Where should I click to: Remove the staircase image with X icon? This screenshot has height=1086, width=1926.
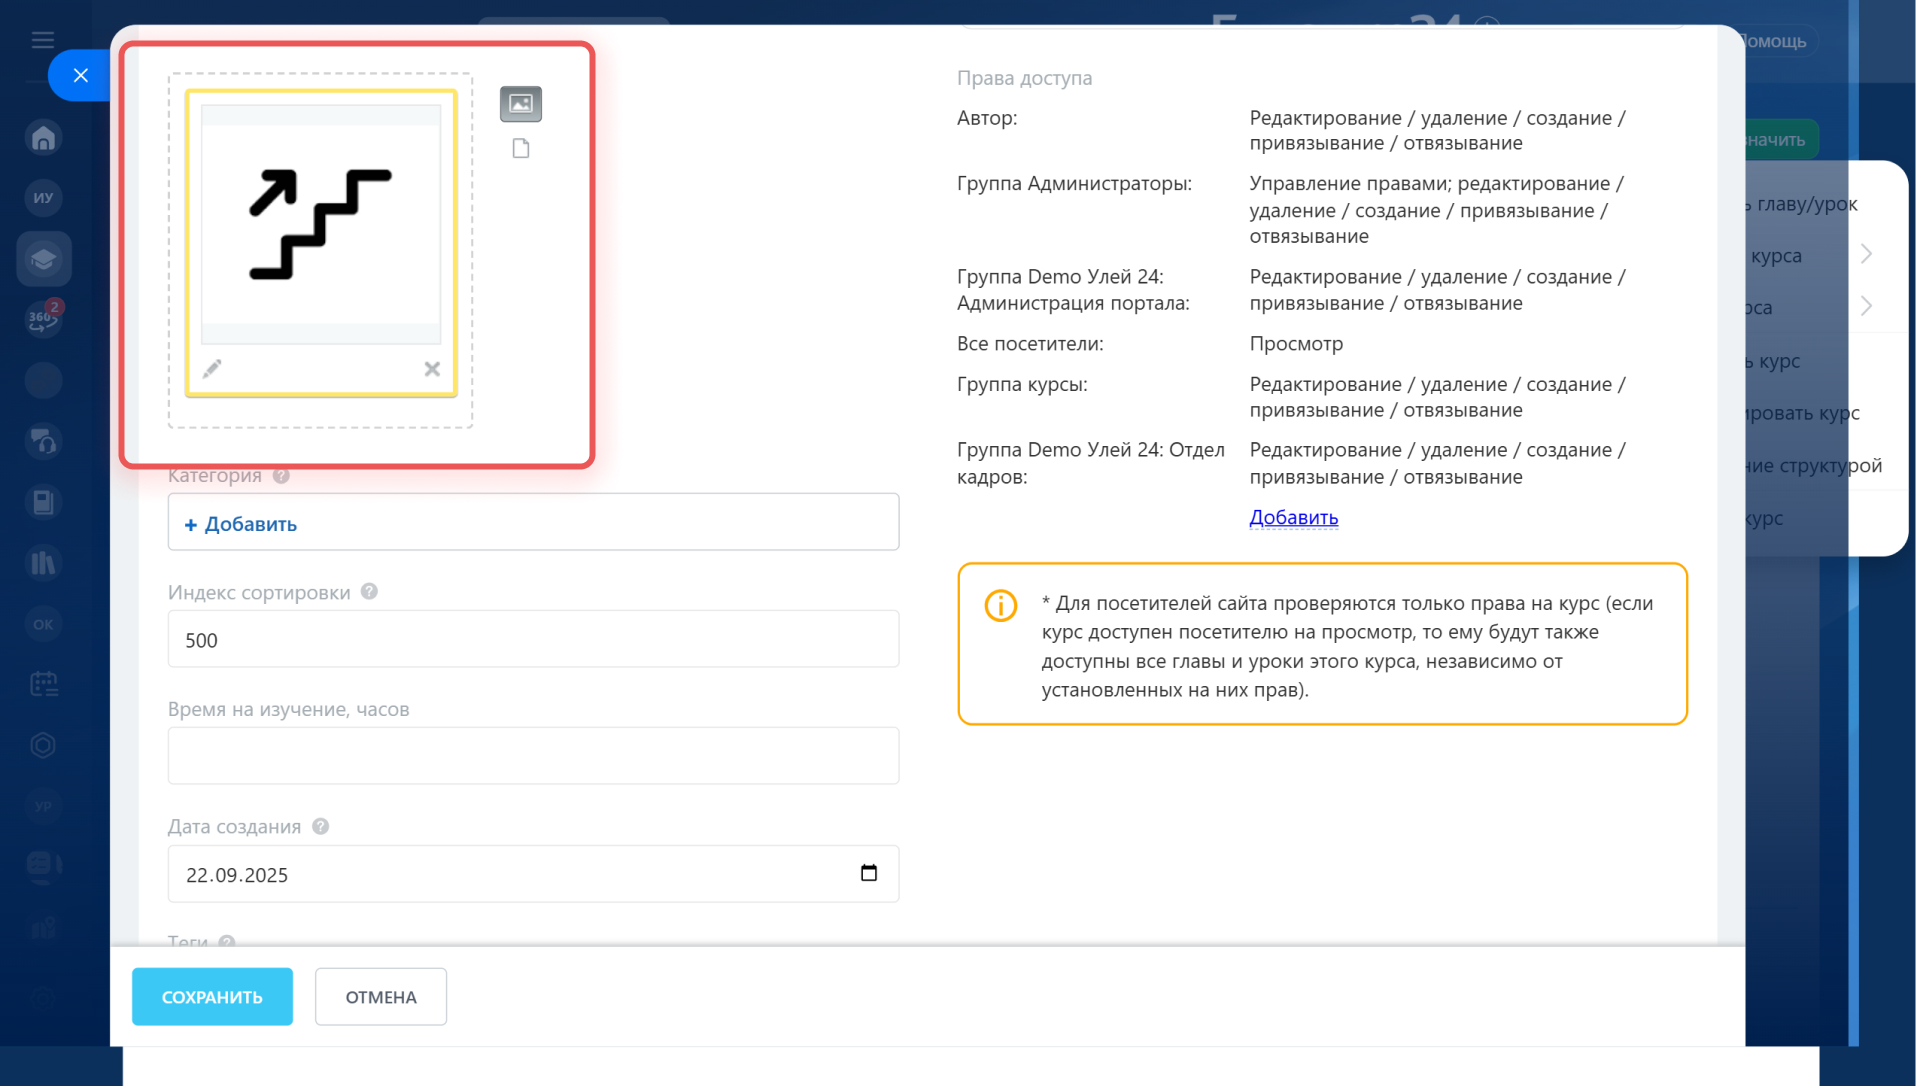pos(432,369)
